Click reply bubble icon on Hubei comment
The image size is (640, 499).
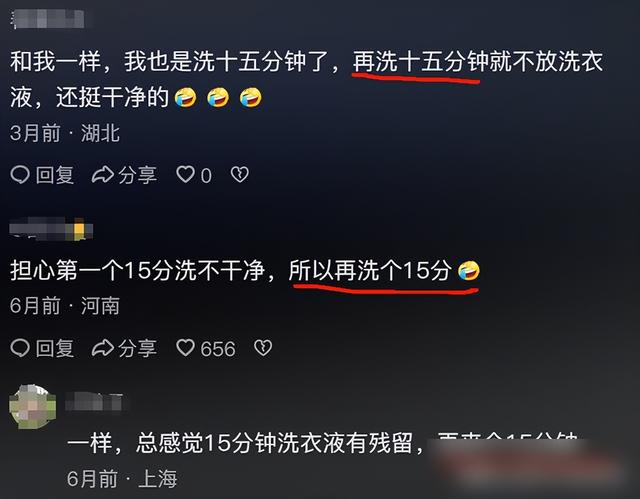[20, 175]
